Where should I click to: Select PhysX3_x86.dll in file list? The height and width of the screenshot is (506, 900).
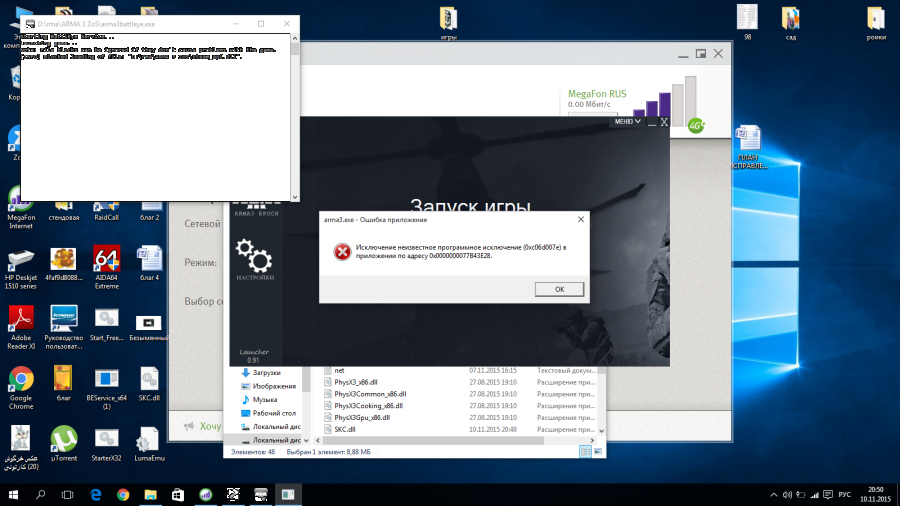coord(356,382)
